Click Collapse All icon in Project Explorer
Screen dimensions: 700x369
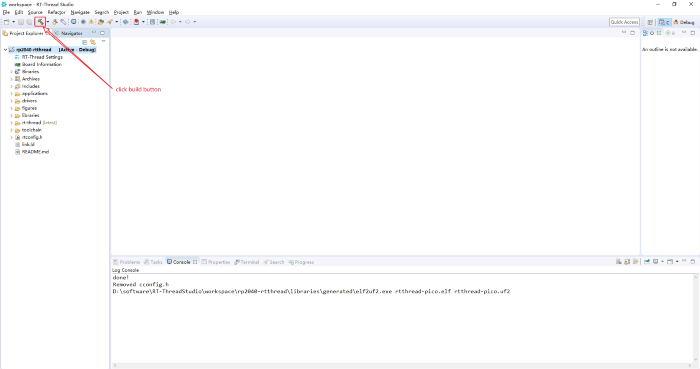[84, 42]
